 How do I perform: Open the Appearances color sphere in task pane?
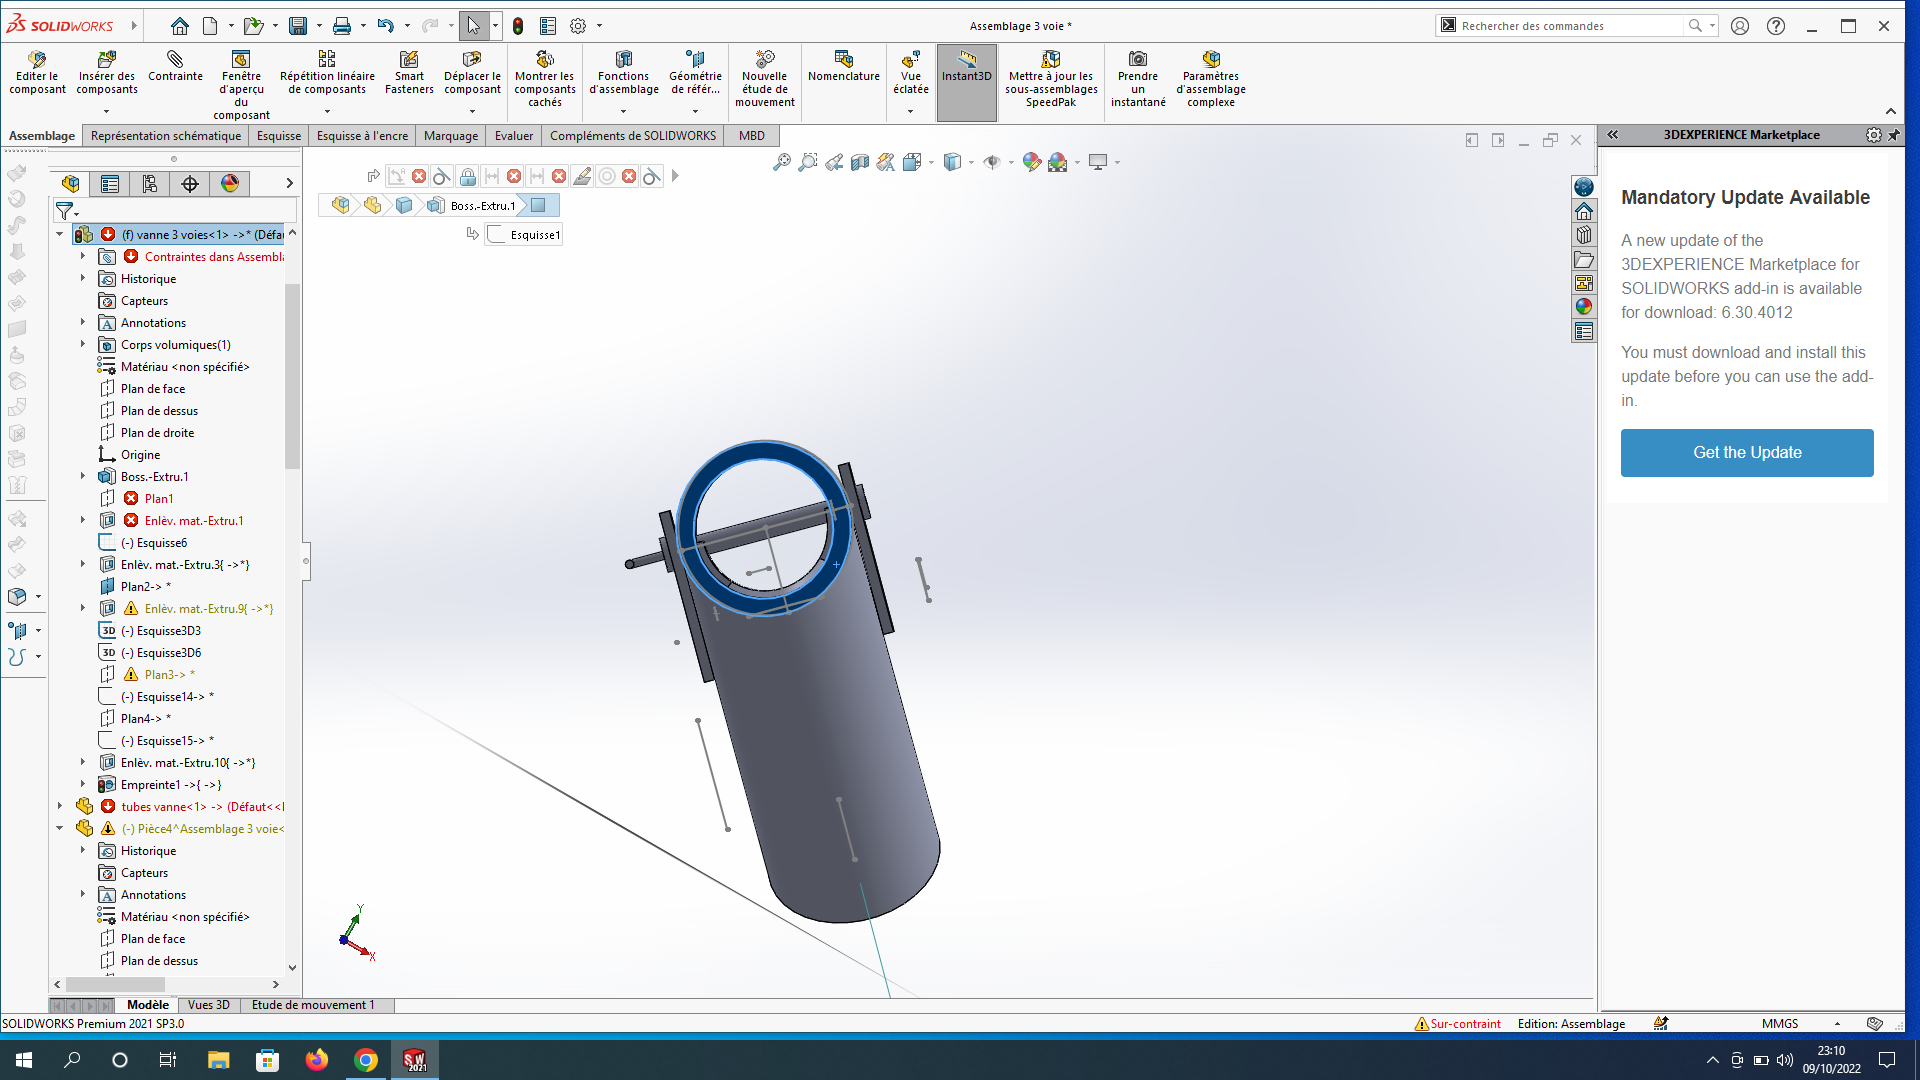1583,307
